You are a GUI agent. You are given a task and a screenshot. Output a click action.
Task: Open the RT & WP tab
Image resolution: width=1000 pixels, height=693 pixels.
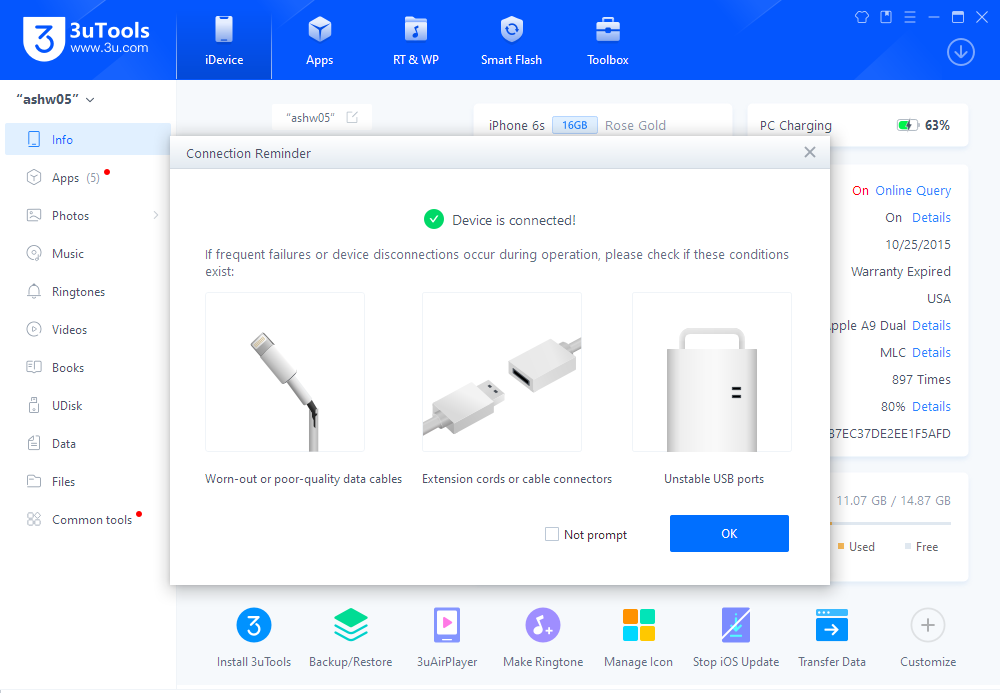pos(416,40)
